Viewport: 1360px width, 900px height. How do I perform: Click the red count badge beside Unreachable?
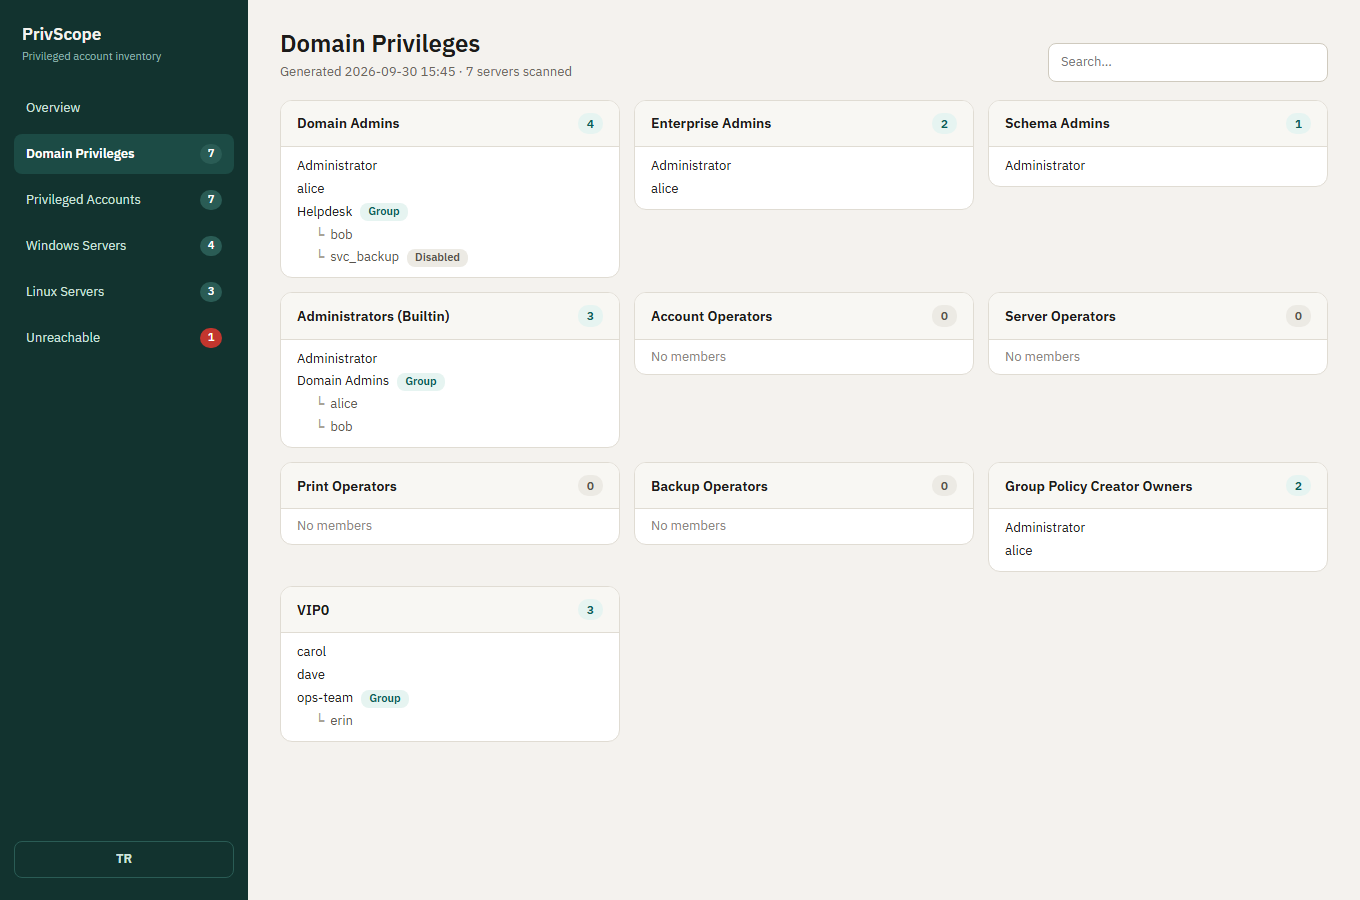pos(211,338)
